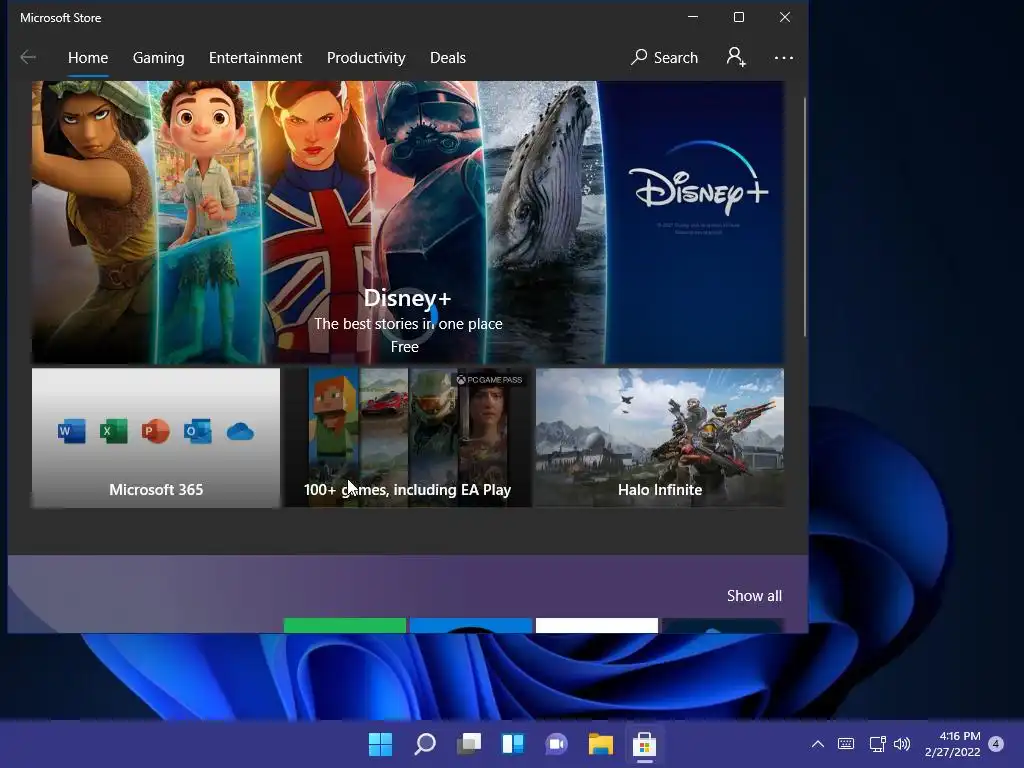Viewport: 1024px width, 768px height.
Task: Switch to the Gaming tab
Action: (159, 57)
